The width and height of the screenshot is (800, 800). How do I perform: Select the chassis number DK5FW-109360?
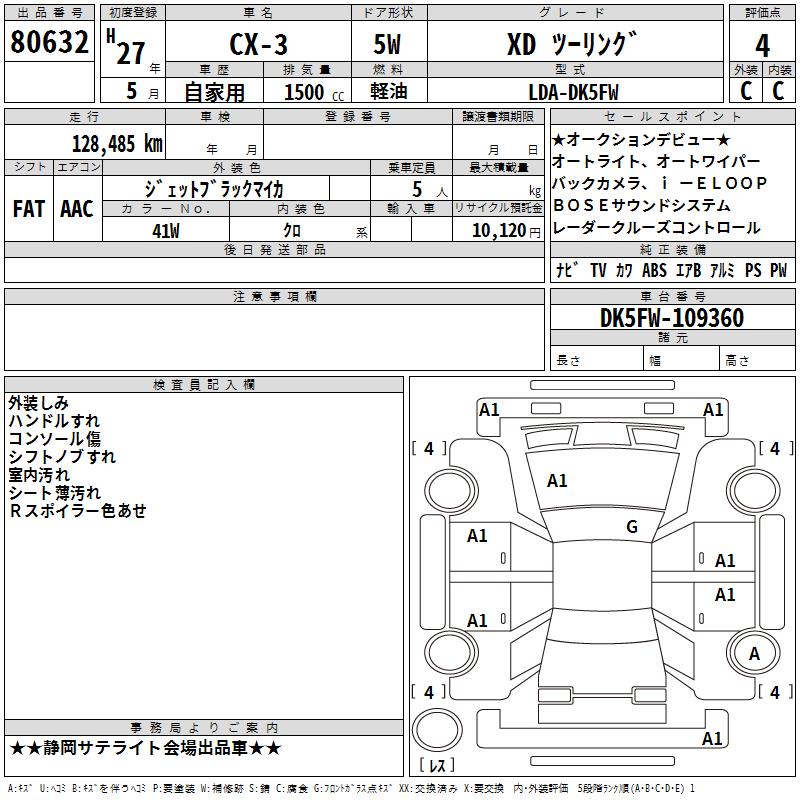coord(672,318)
